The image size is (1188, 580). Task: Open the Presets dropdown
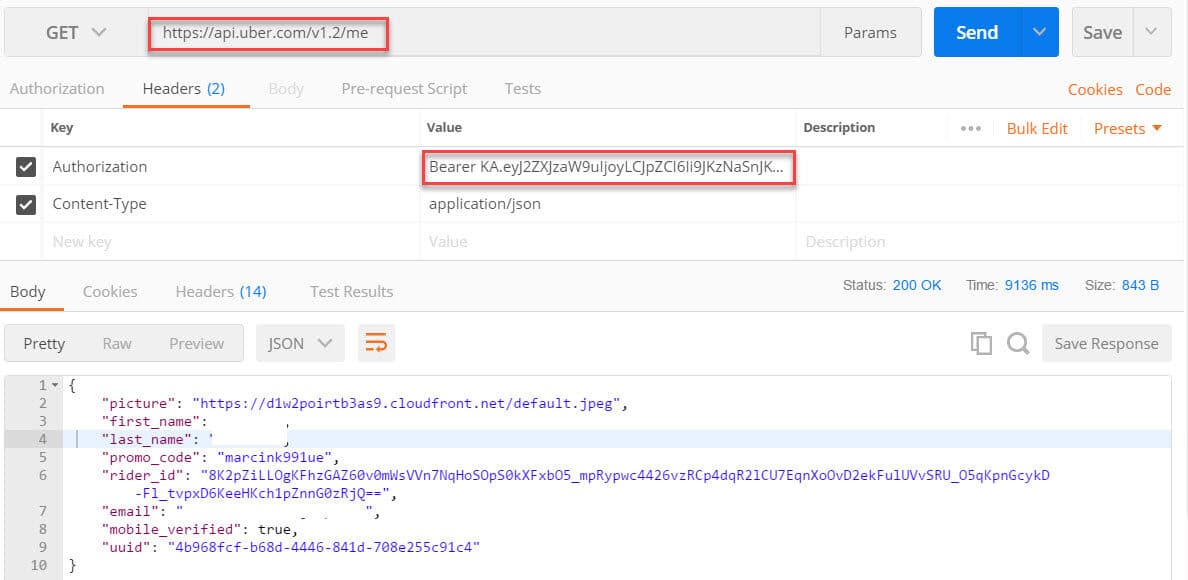[x=1128, y=128]
